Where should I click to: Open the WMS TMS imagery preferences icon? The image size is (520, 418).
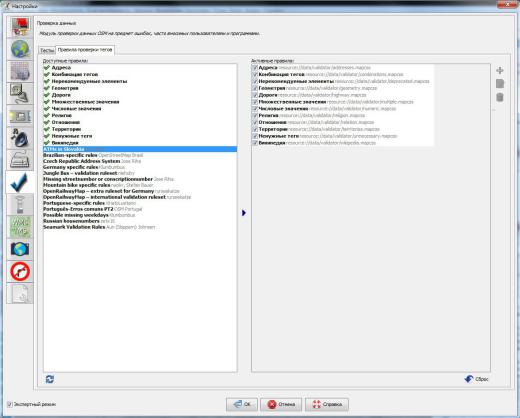click(20, 227)
